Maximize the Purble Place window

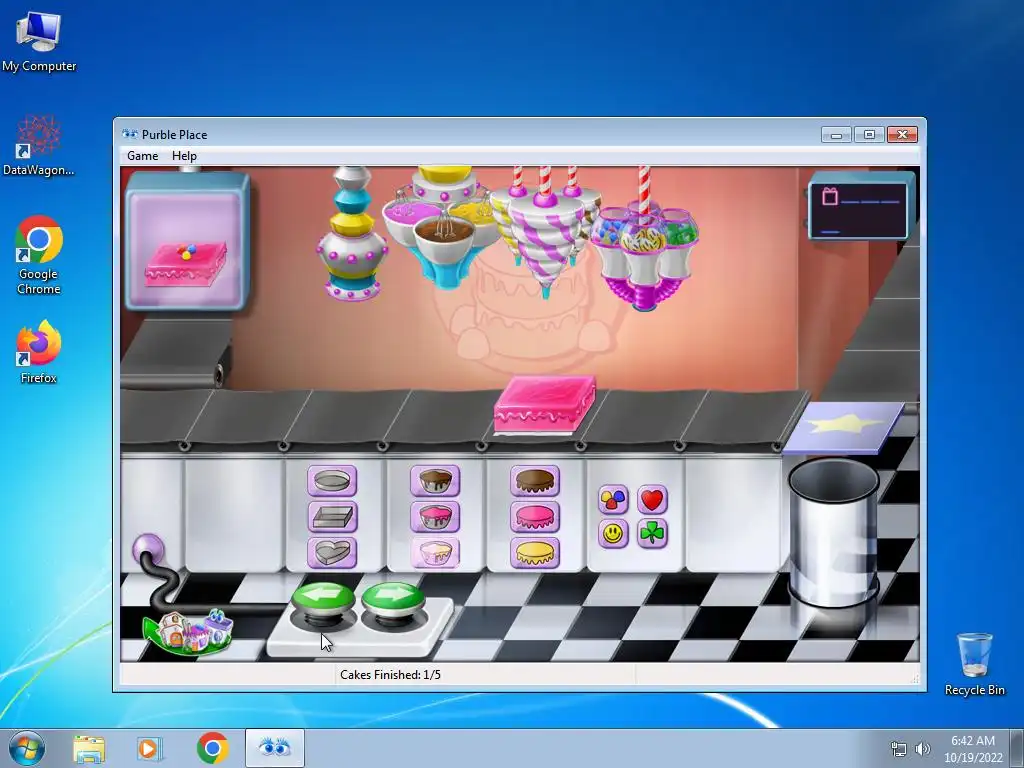coord(869,135)
